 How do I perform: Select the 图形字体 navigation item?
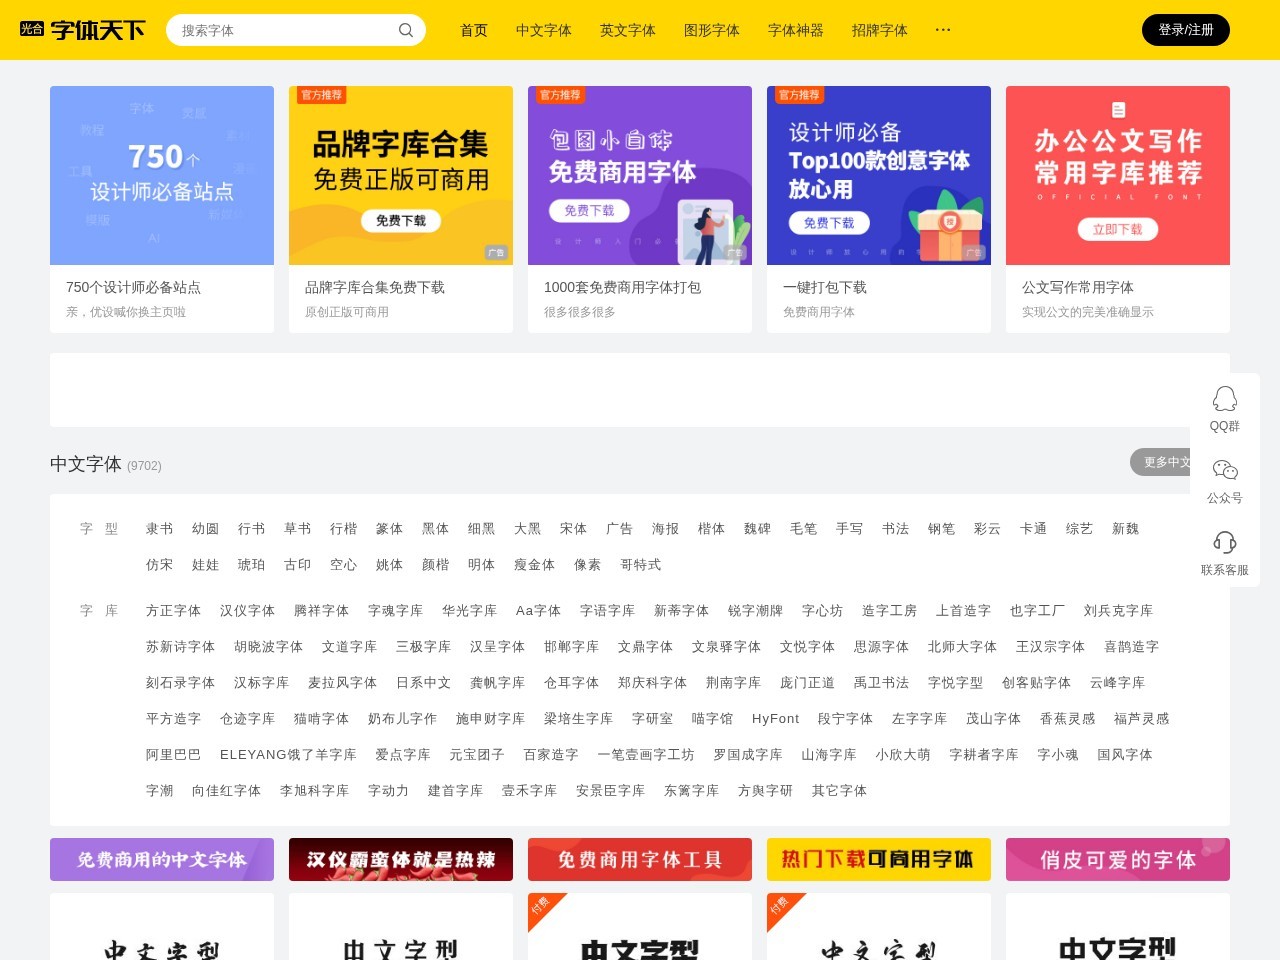(712, 30)
